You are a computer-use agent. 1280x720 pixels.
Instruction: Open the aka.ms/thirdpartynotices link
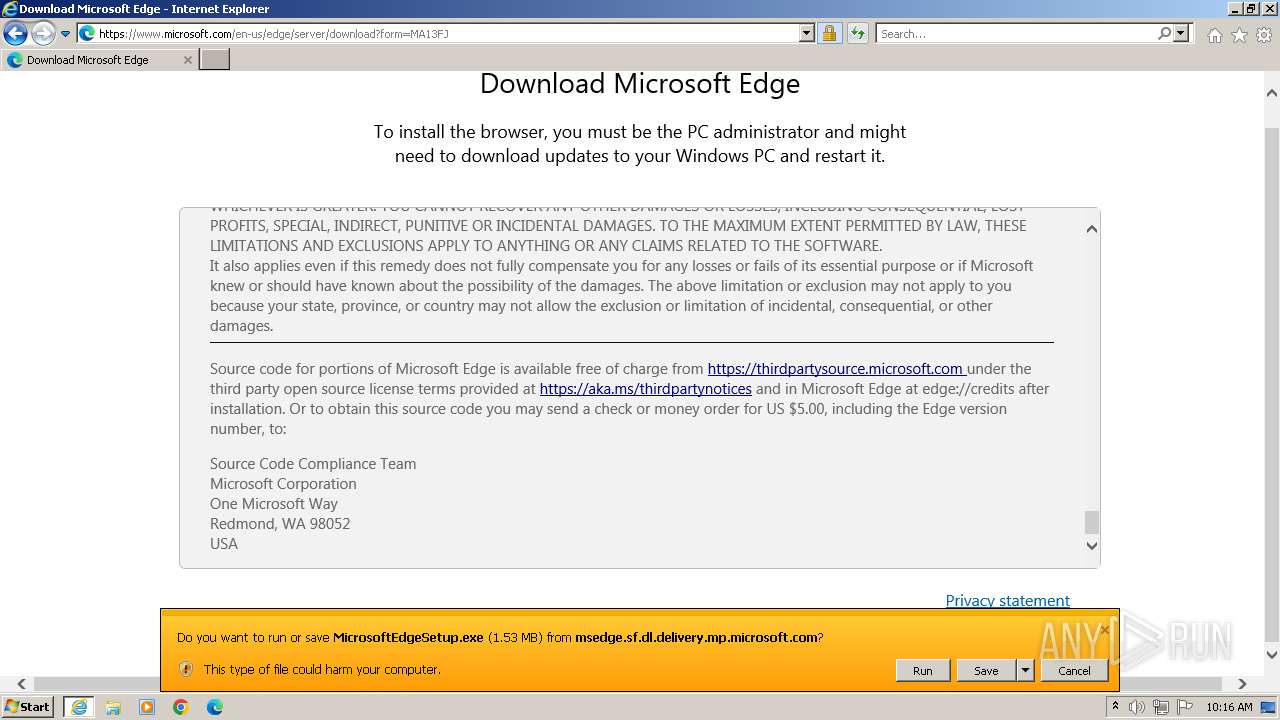[645, 389]
